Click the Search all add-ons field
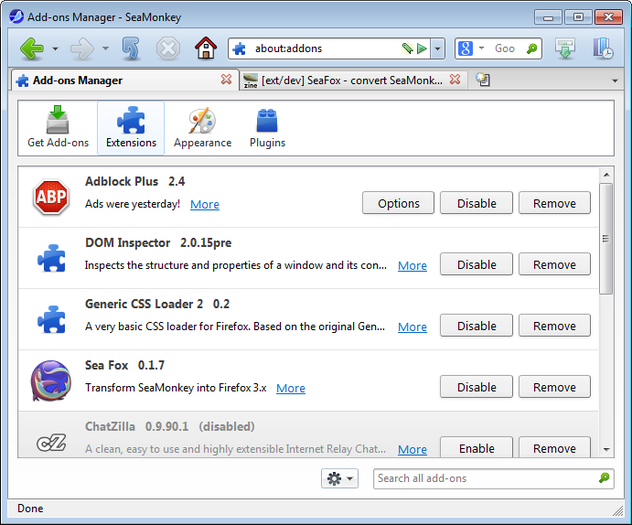 point(493,478)
